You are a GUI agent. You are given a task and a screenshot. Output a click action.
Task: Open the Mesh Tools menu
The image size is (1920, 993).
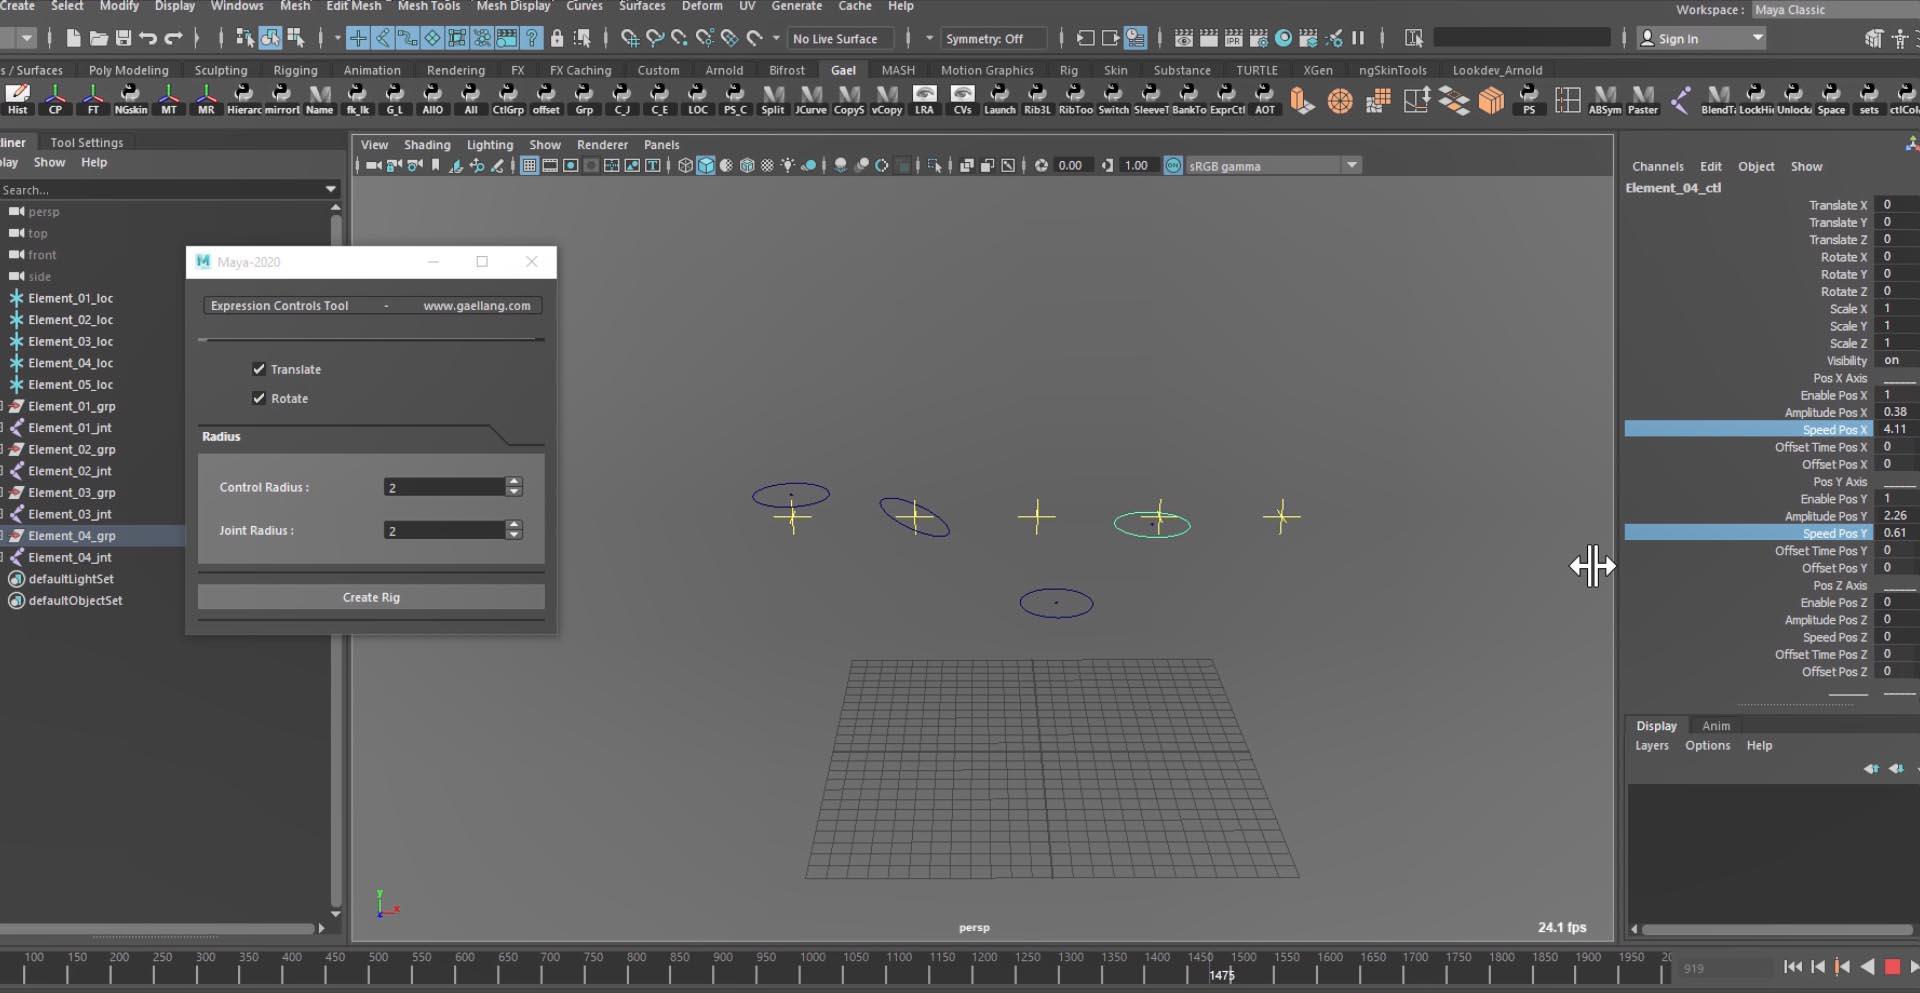click(x=428, y=6)
